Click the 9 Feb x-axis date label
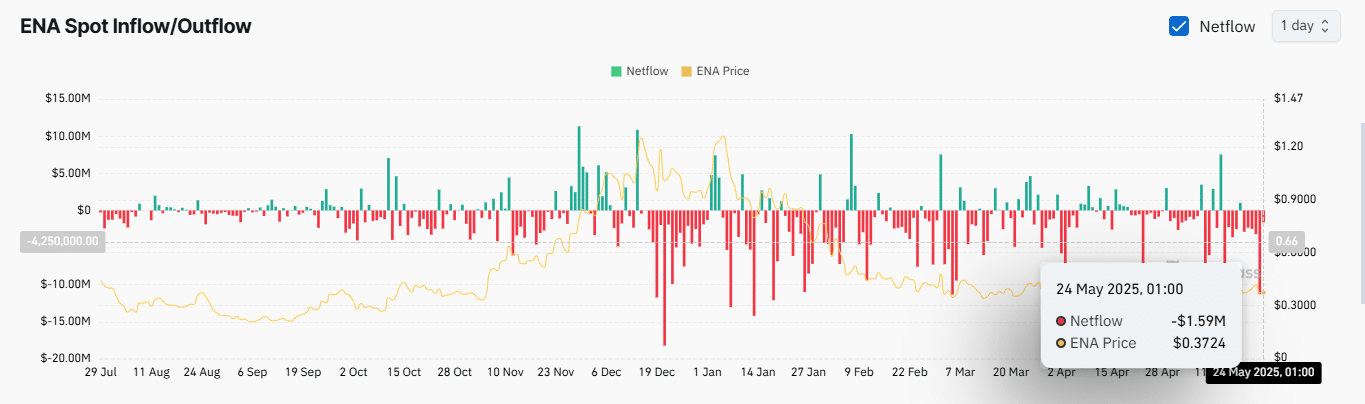 click(858, 372)
